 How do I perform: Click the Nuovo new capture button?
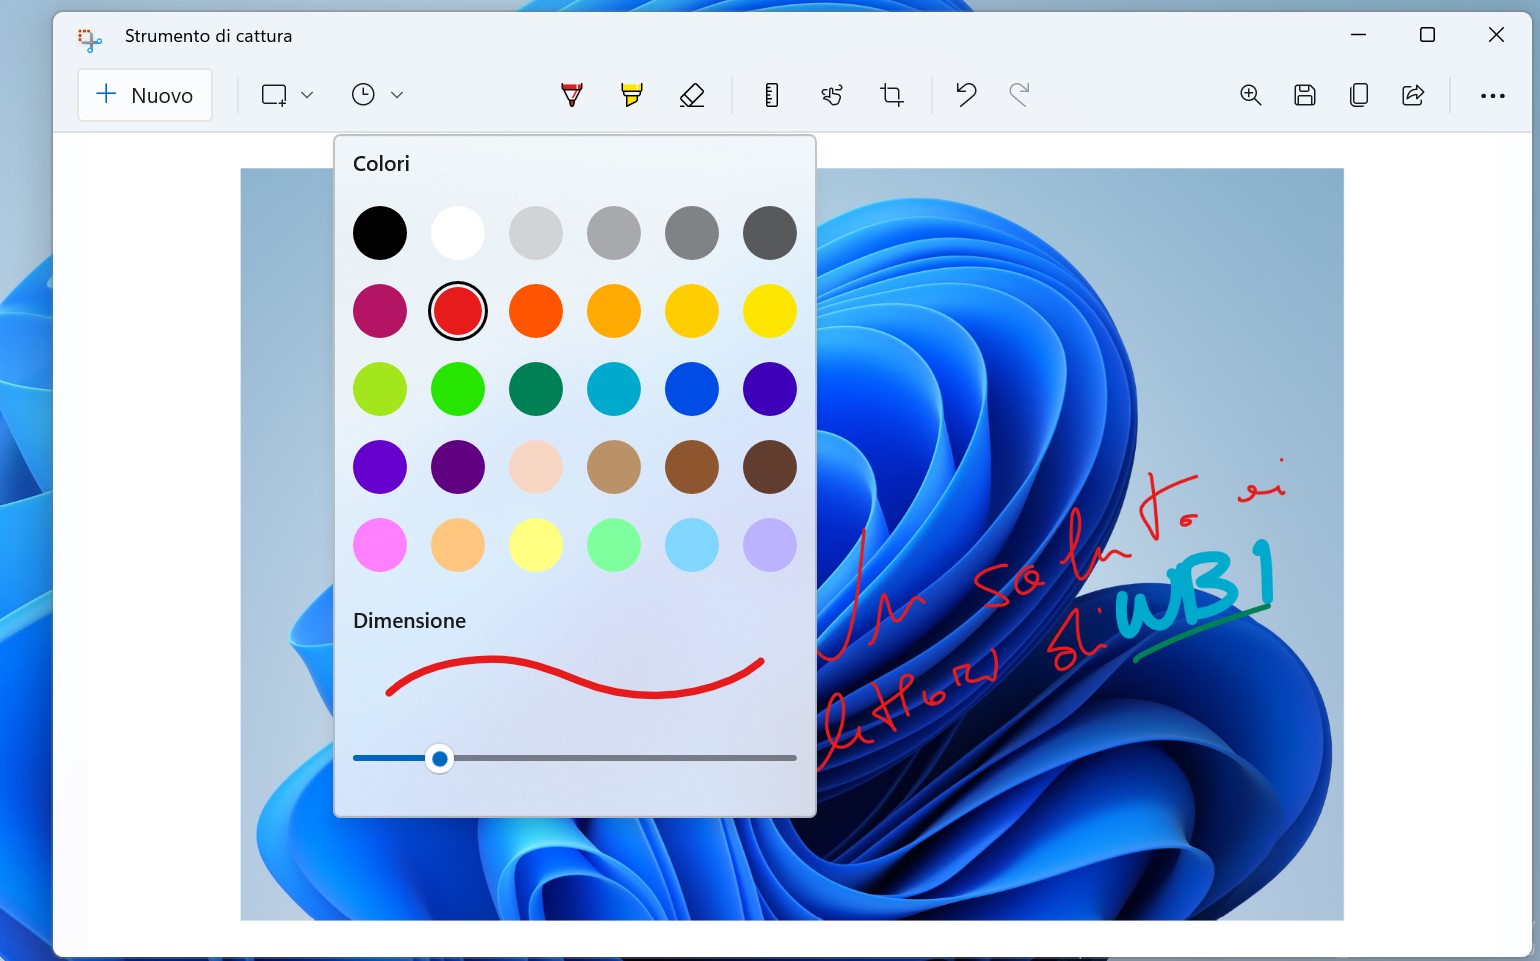tap(145, 95)
